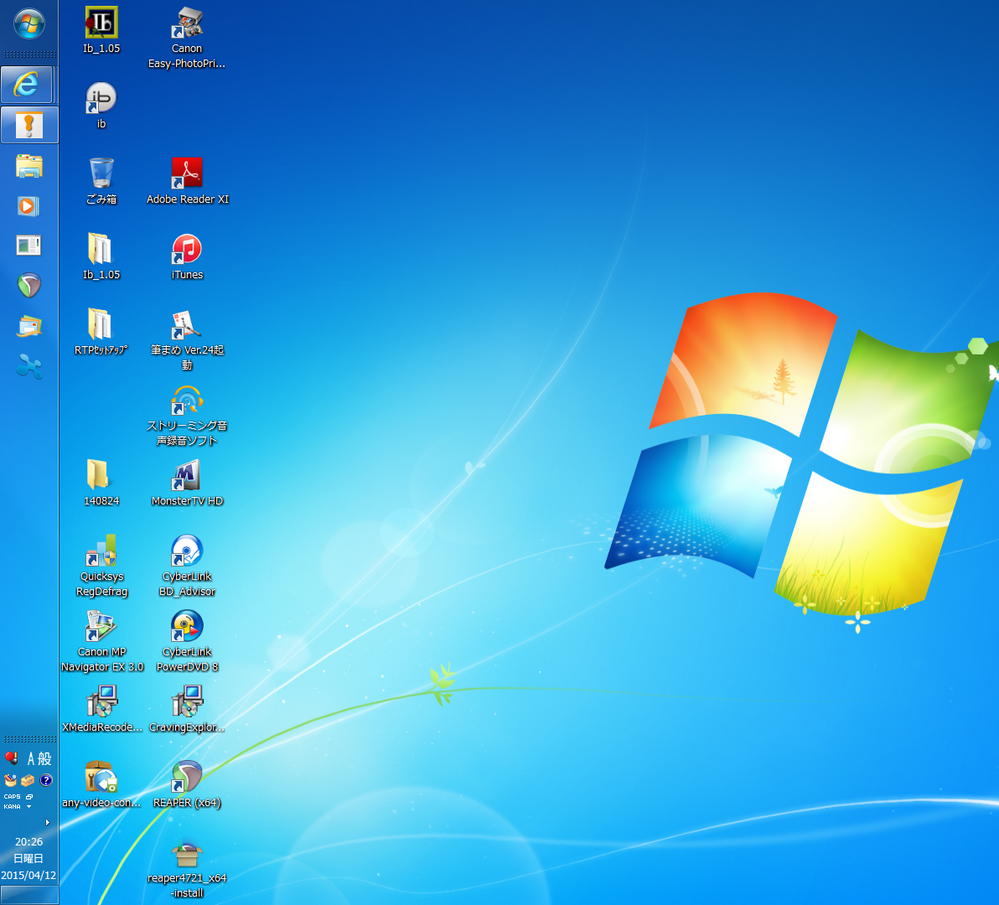This screenshot has width=999, height=905.
Task: Click the blue propeller-shaped taskbar icon
Action: tap(29, 366)
